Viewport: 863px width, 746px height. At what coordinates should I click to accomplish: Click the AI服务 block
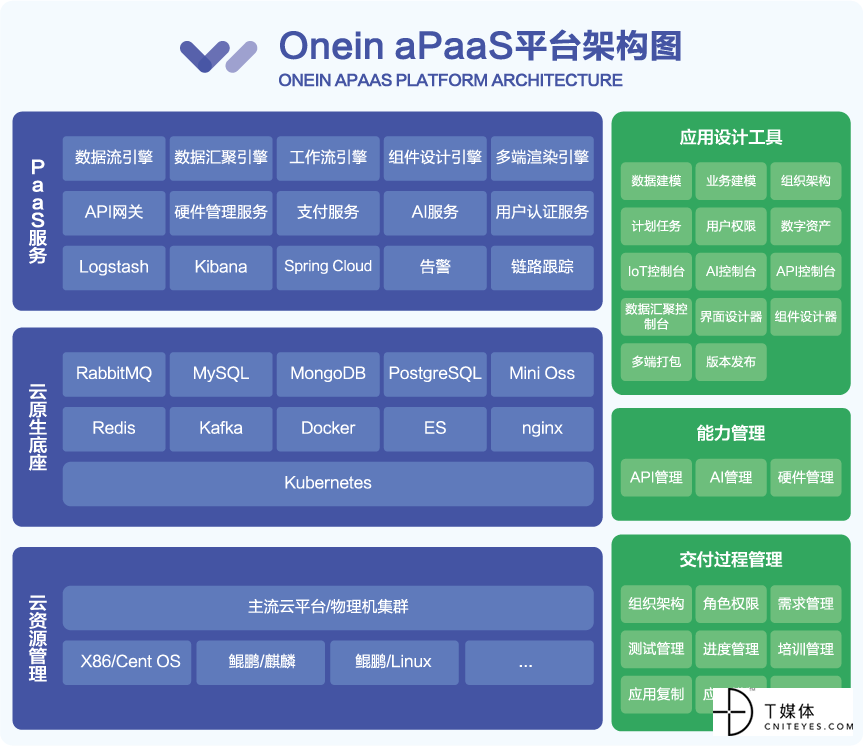coord(435,213)
